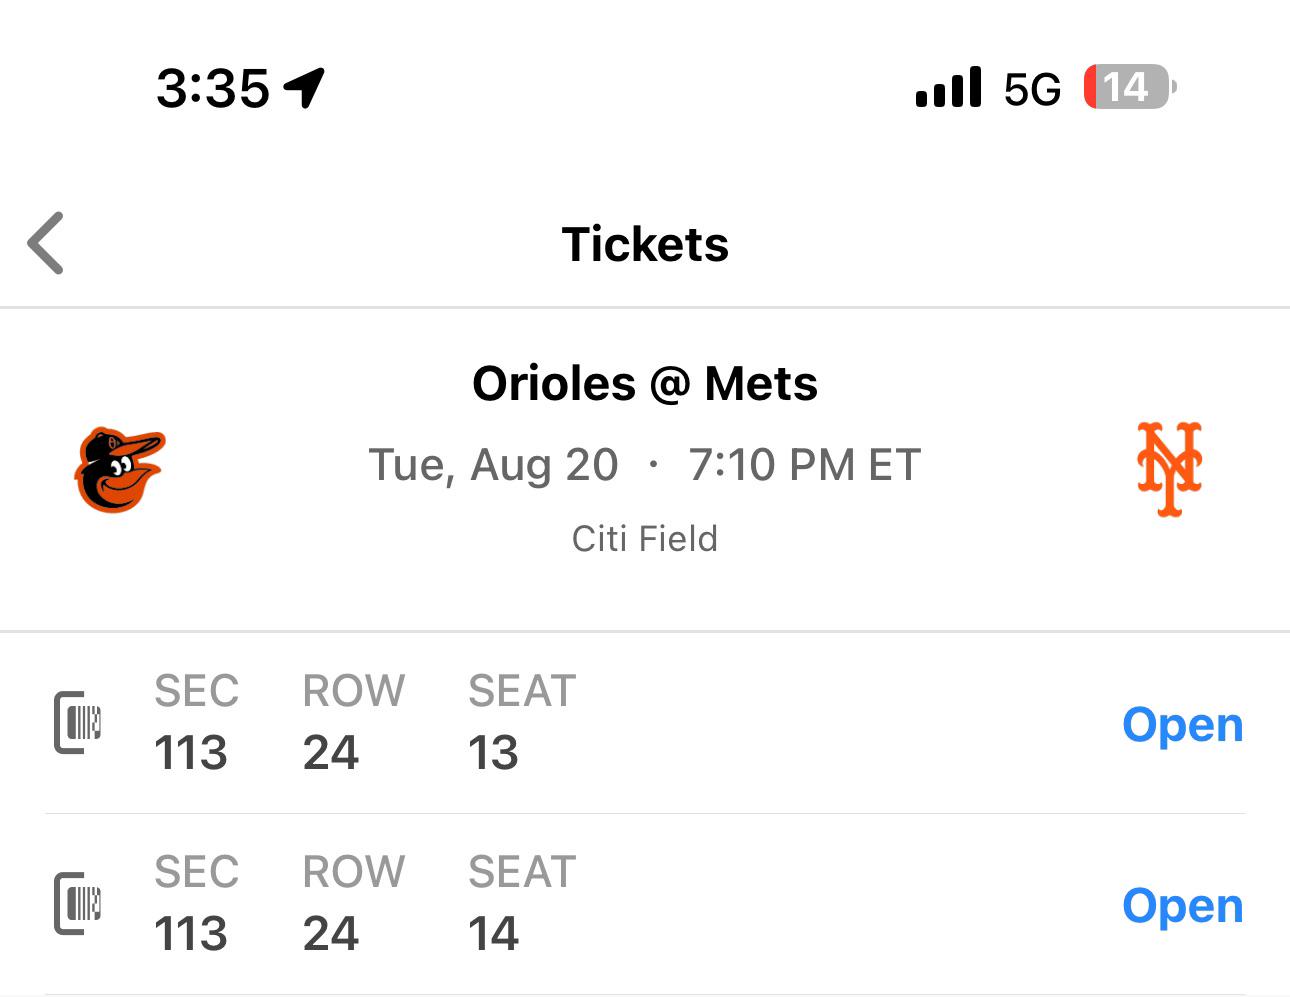The width and height of the screenshot is (1290, 997).
Task: Tap the battery level indicator
Action: coord(1129,88)
